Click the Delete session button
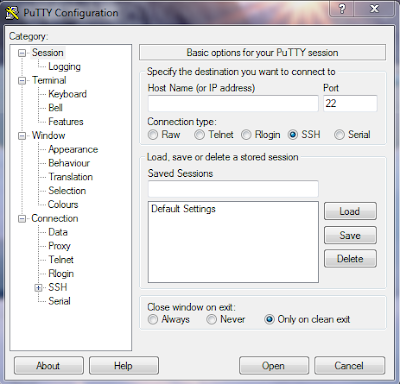 tap(350, 259)
